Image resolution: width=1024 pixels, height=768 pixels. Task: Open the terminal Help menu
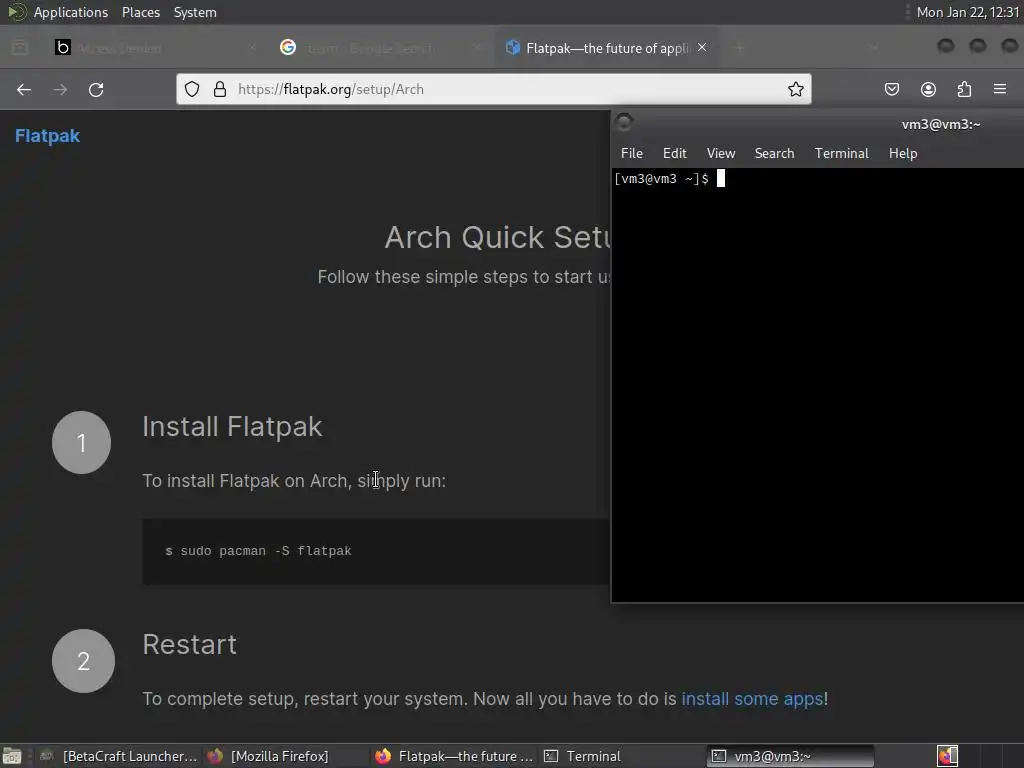pyautogui.click(x=903, y=153)
